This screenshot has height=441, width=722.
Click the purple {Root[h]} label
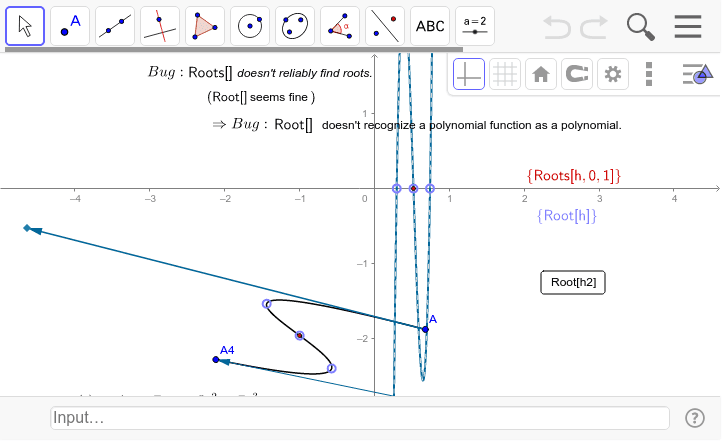click(567, 215)
